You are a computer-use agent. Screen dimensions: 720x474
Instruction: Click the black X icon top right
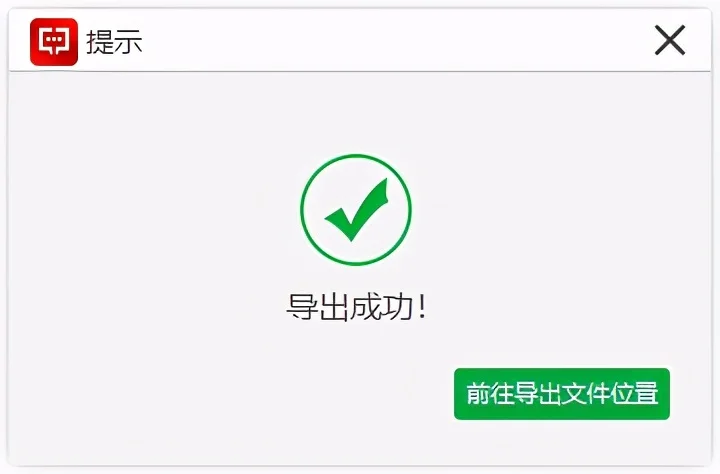click(669, 40)
